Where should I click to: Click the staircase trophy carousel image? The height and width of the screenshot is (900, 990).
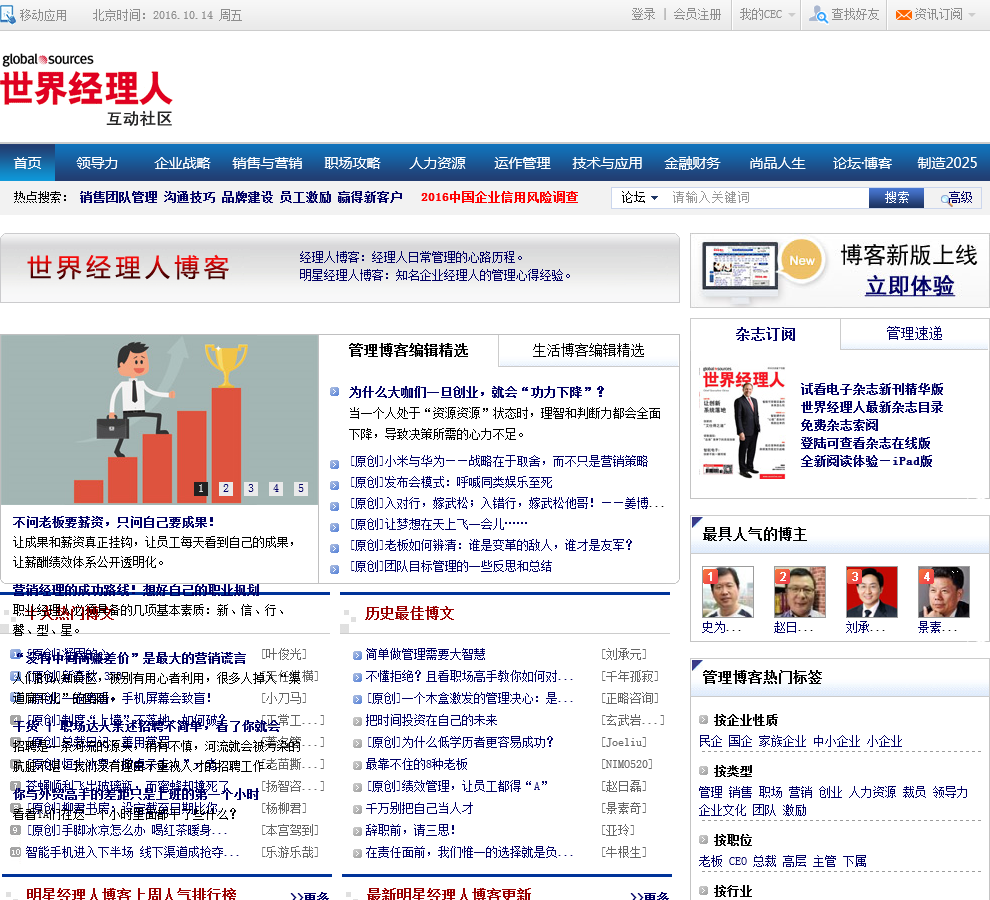click(x=159, y=419)
